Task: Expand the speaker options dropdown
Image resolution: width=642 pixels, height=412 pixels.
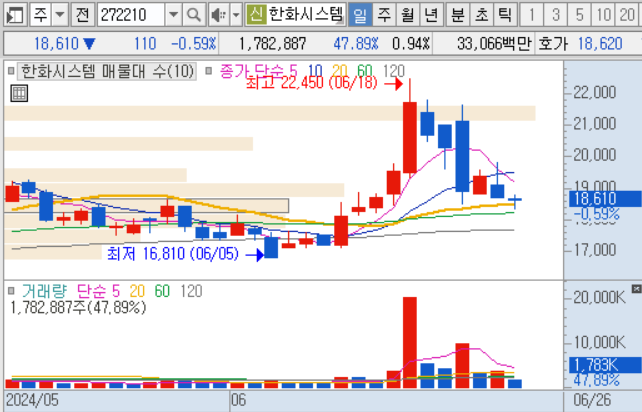Action: pyautogui.click(x=236, y=15)
